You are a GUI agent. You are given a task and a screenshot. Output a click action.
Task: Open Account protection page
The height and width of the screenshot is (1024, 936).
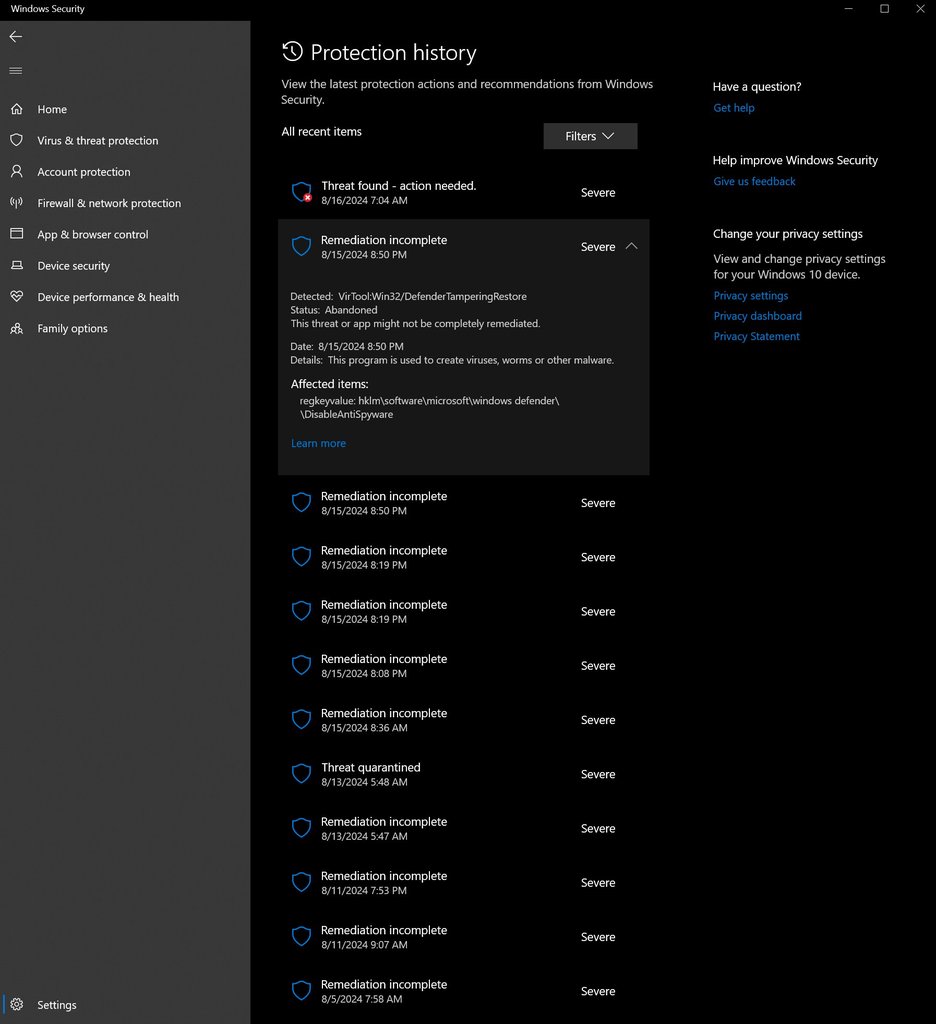[125, 172]
